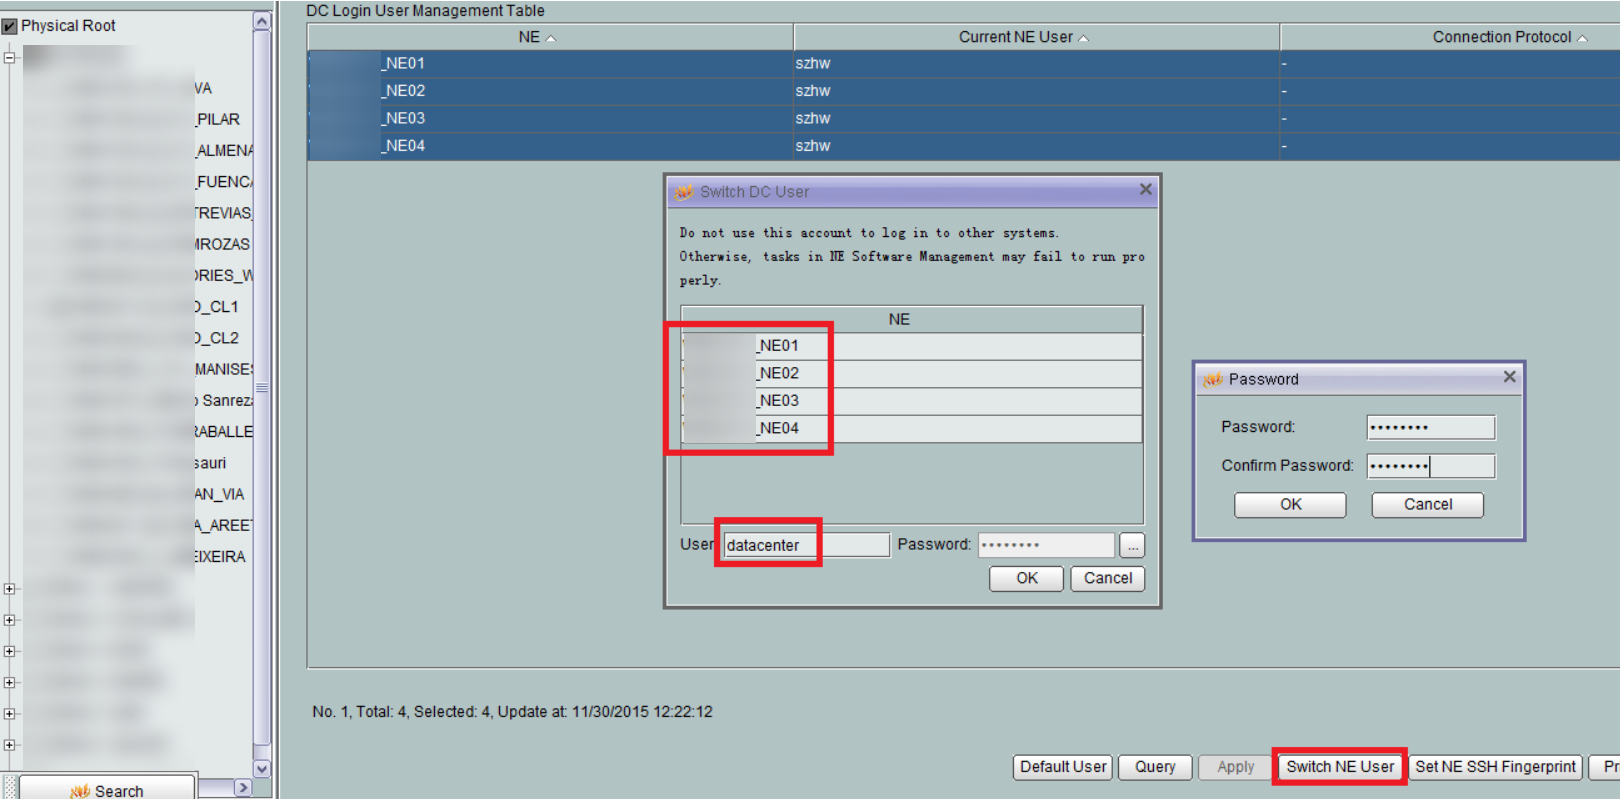Cancel the Switch DC User dialog
This screenshot has height=799, width=1620.
pos(1107,578)
